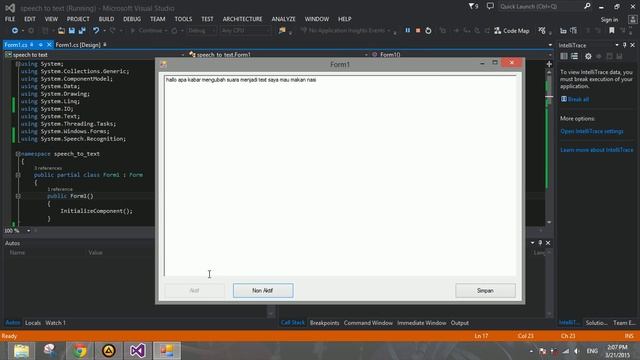This screenshot has width=640, height=360.
Task: Click the ENG language indicator
Action: click(592, 351)
